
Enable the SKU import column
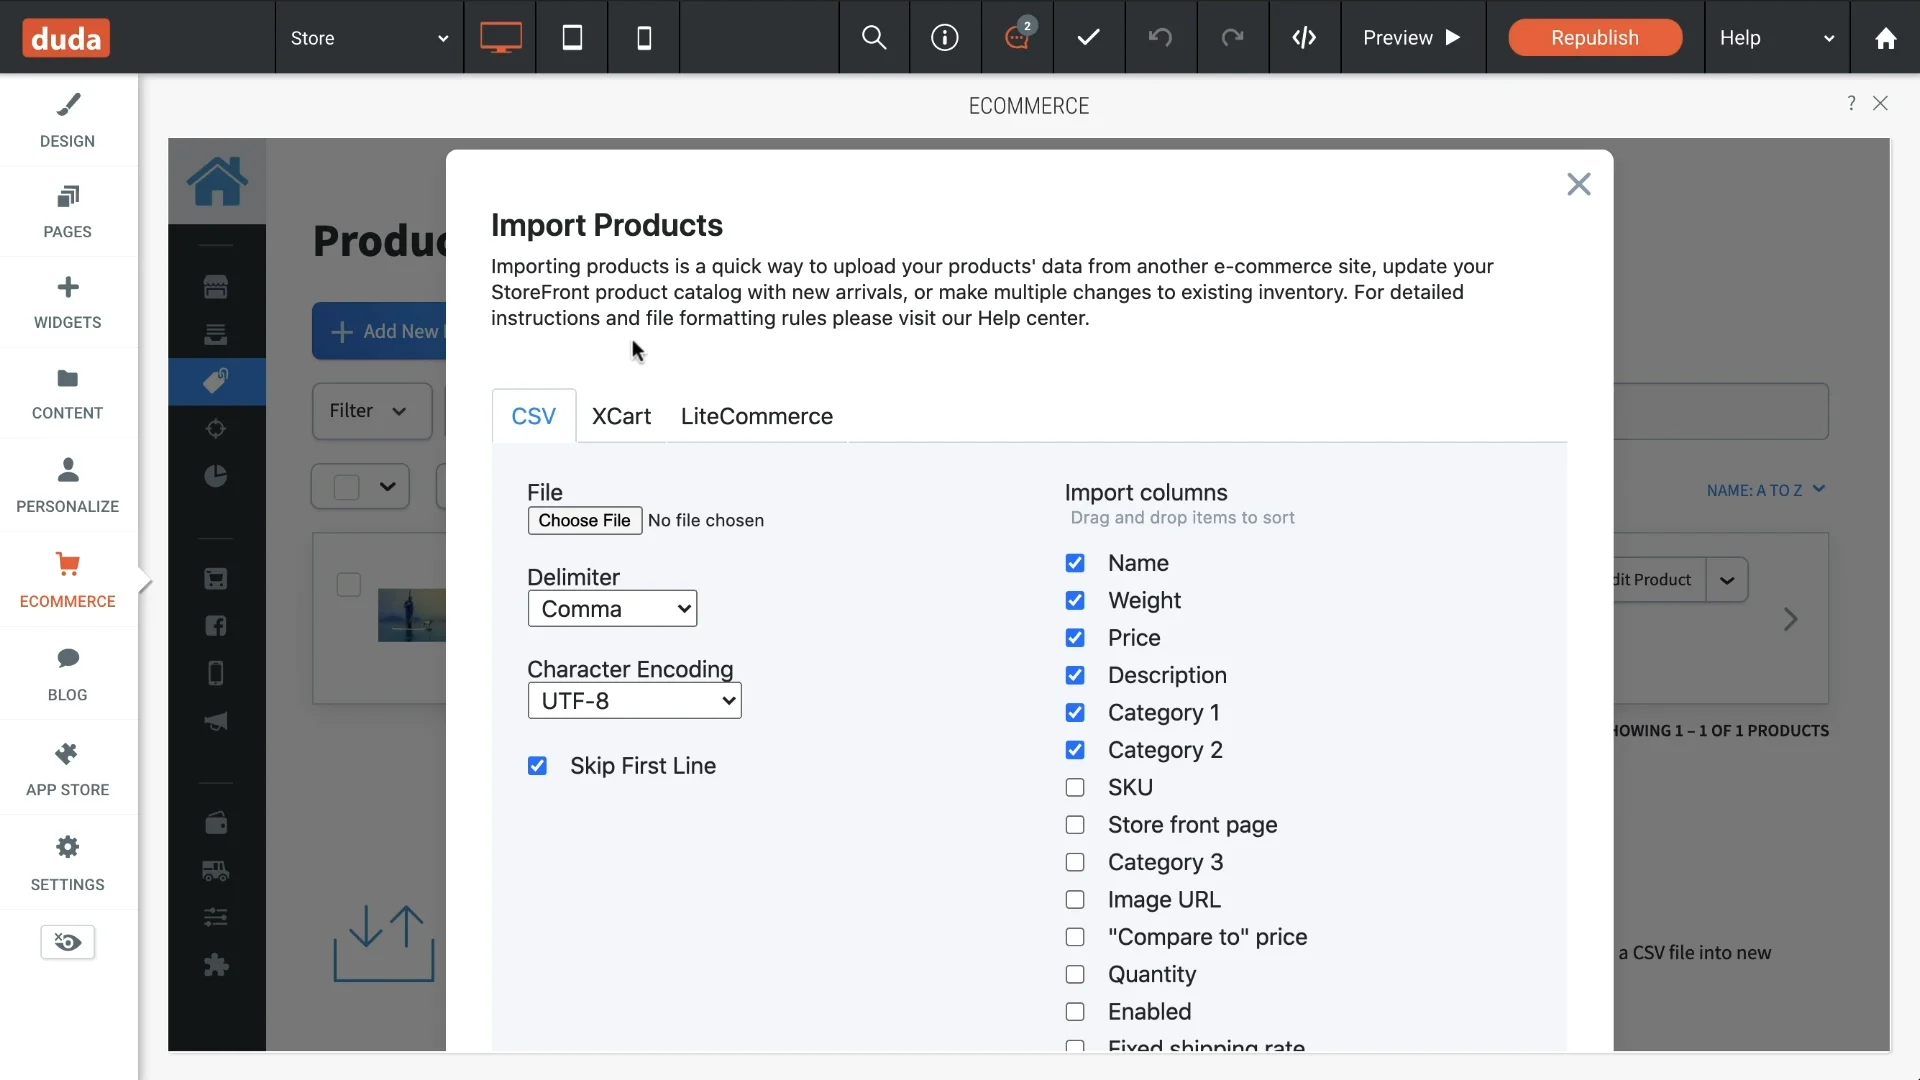1075,788
